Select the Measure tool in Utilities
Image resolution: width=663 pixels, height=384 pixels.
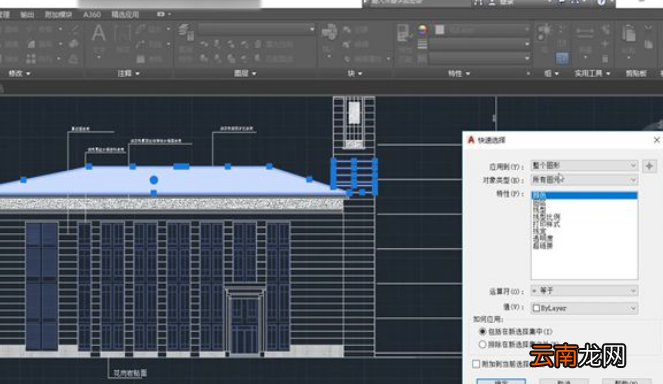(x=585, y=33)
